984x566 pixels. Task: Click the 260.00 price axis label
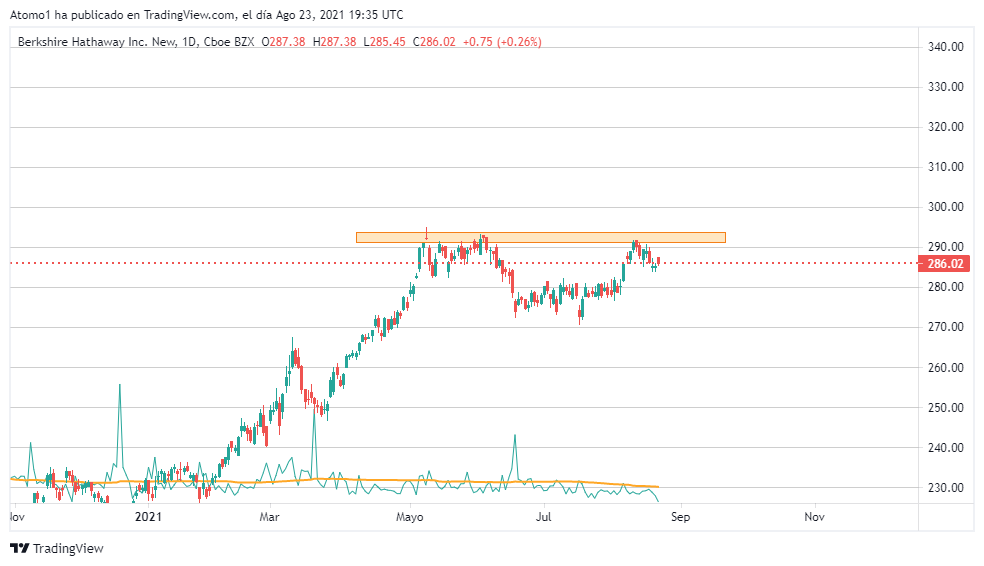tap(946, 368)
